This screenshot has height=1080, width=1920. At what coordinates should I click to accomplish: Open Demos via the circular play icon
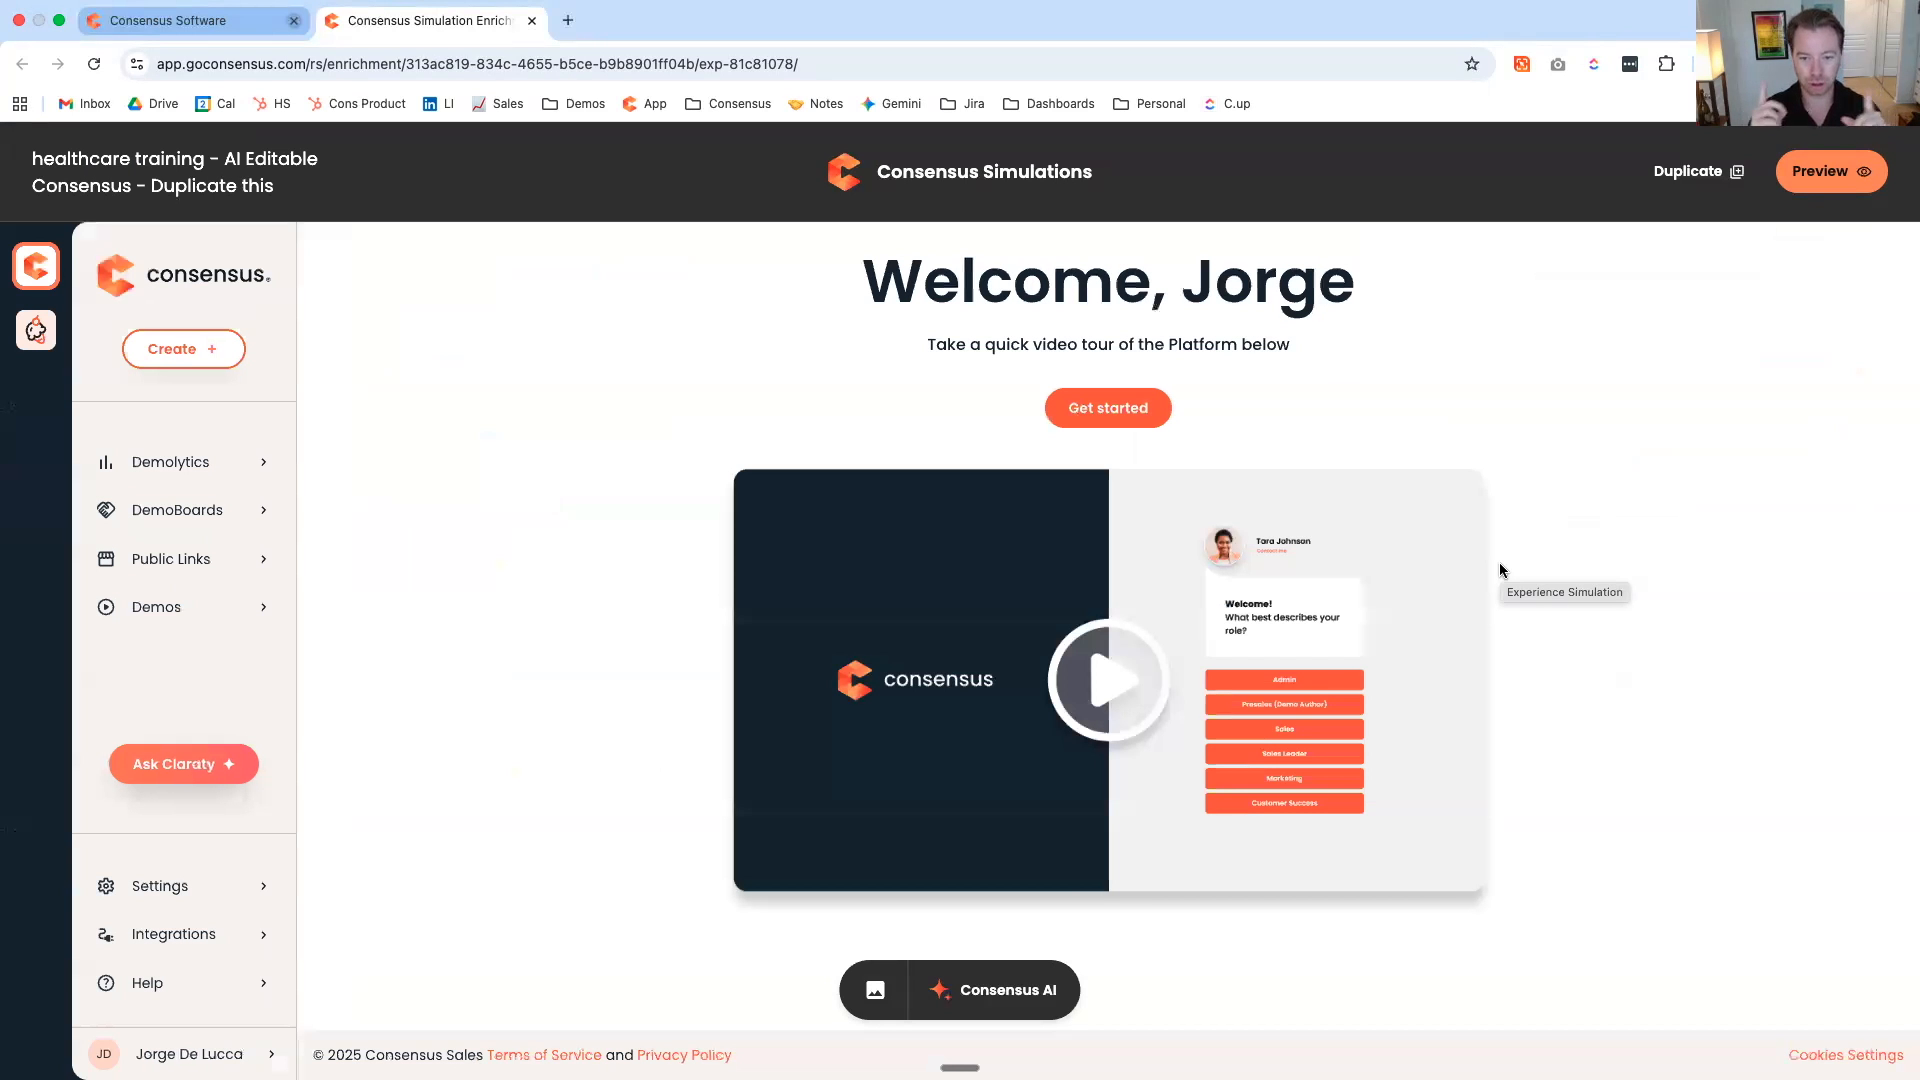(x=106, y=607)
